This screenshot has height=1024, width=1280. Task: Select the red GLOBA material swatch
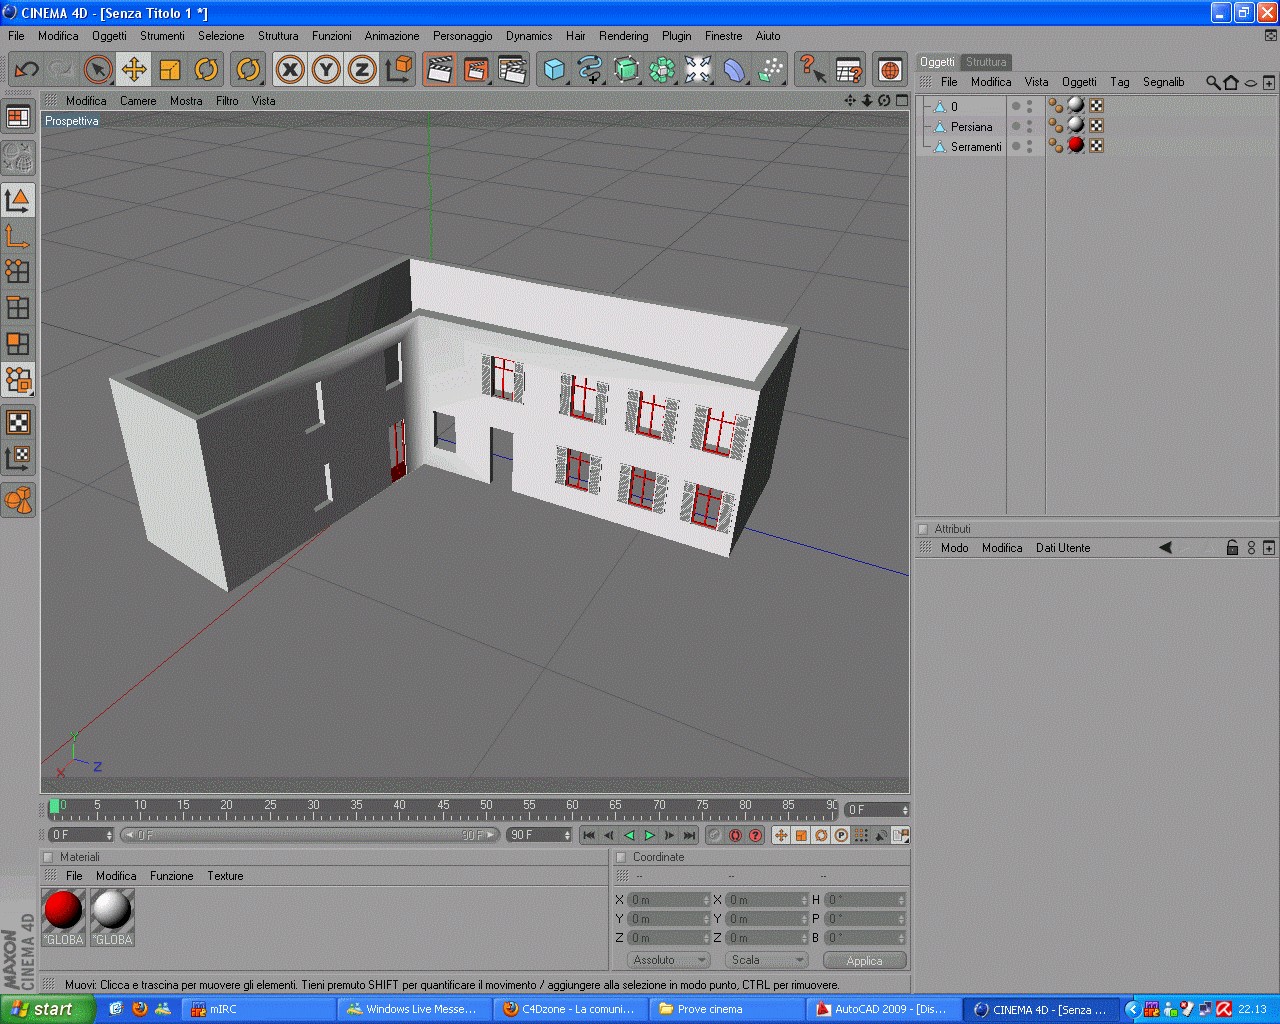point(63,917)
